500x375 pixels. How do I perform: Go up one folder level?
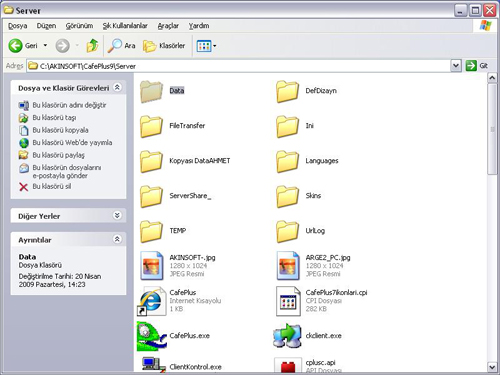92,46
